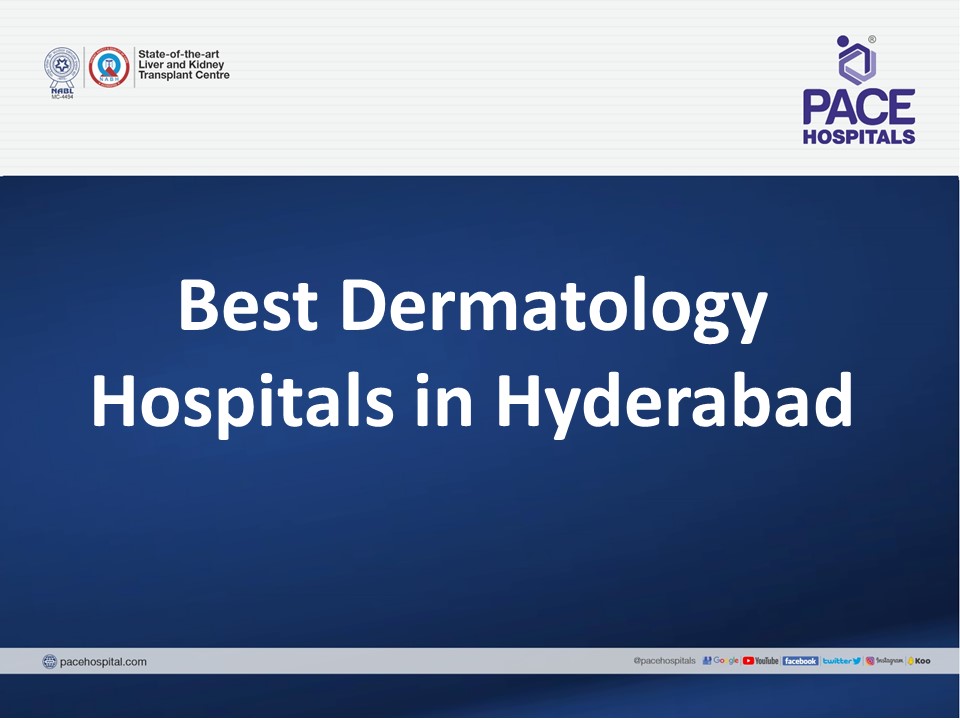Select the Twitter bird icon

pos(856,660)
